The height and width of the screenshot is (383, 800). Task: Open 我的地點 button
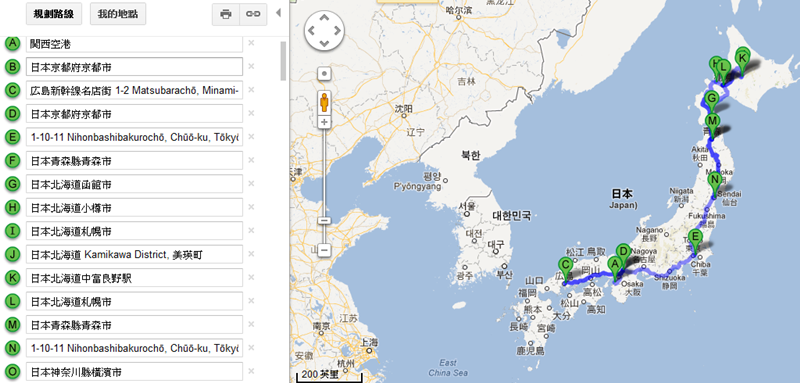(x=118, y=14)
